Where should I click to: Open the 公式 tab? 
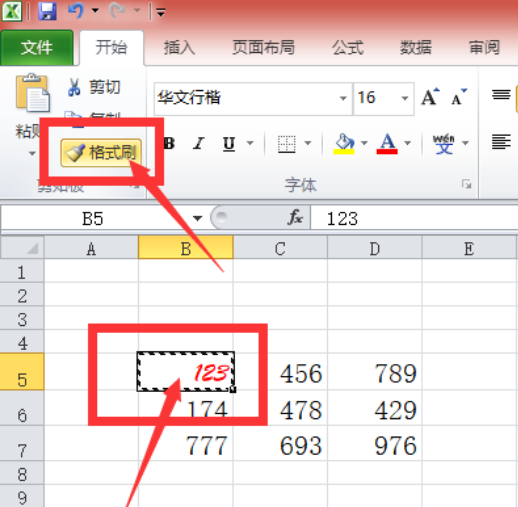tap(347, 47)
